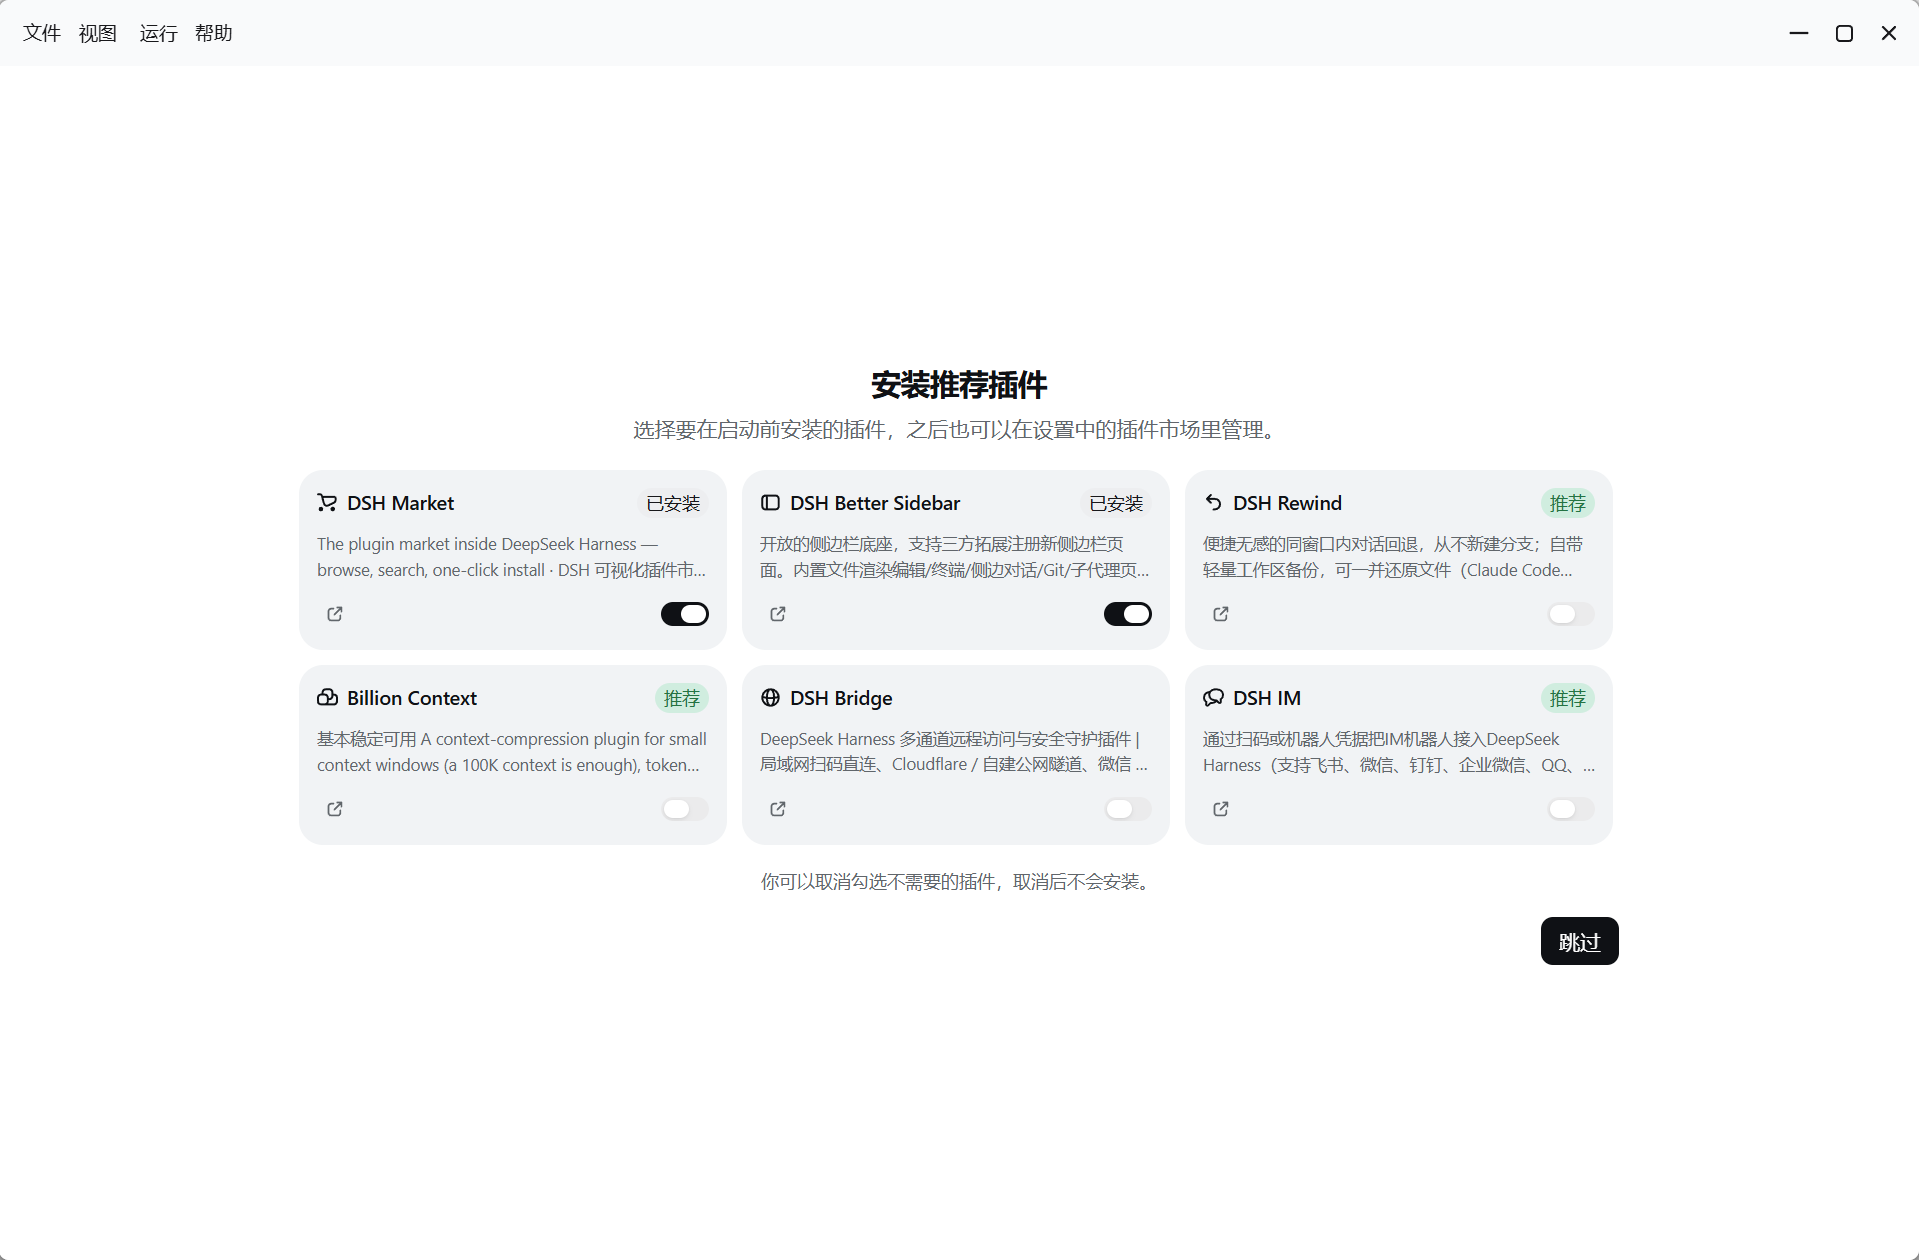Viewport: 1919px width, 1260px height.
Task: Click the 安装推荐插件 heading
Action: tap(959, 385)
